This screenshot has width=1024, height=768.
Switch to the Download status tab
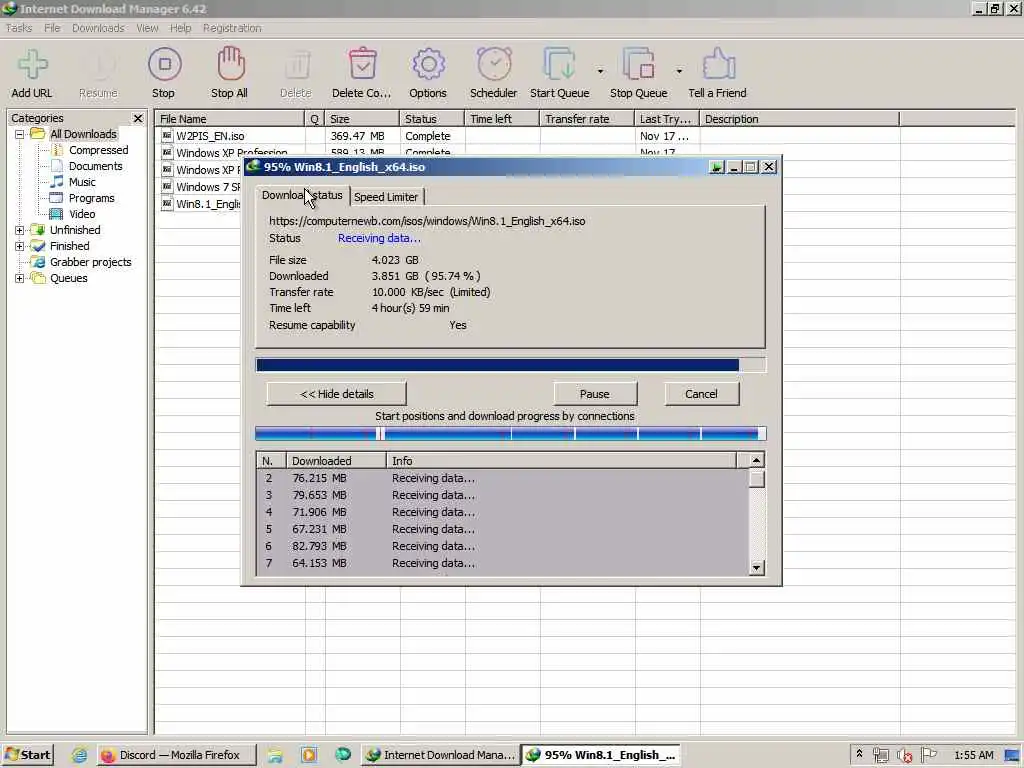click(x=302, y=195)
